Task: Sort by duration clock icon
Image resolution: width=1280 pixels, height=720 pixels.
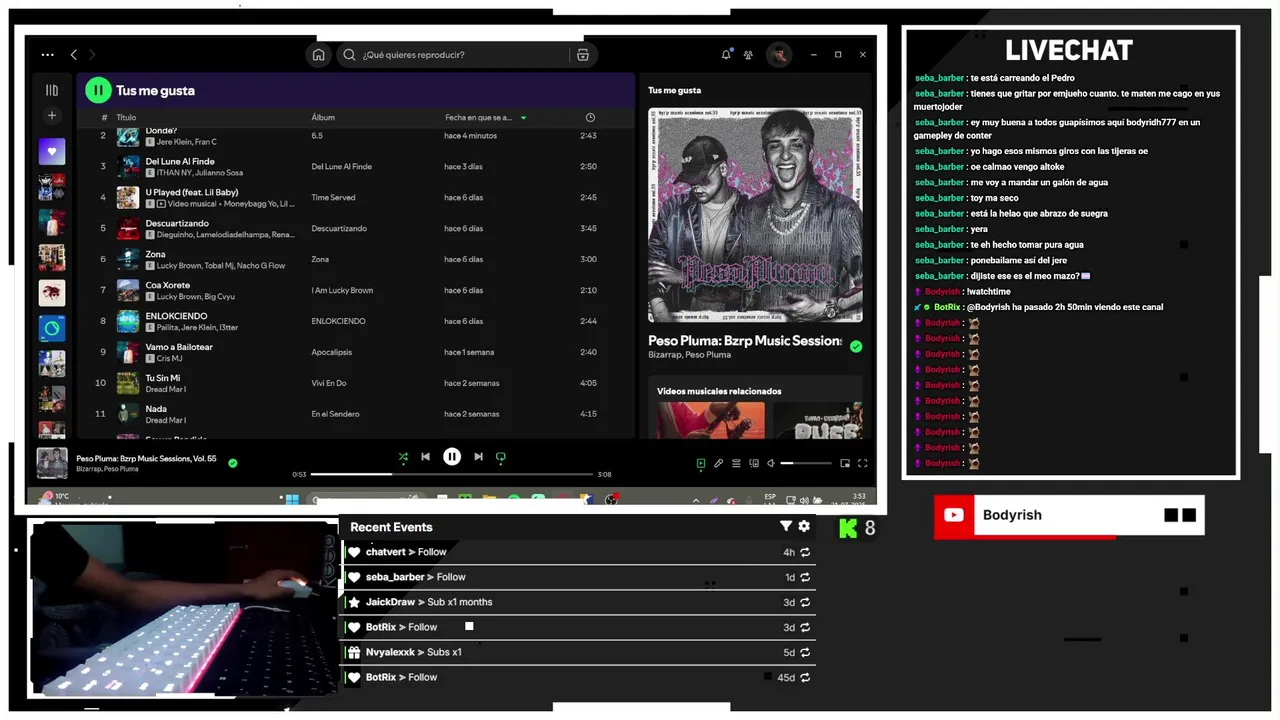Action: [x=590, y=118]
